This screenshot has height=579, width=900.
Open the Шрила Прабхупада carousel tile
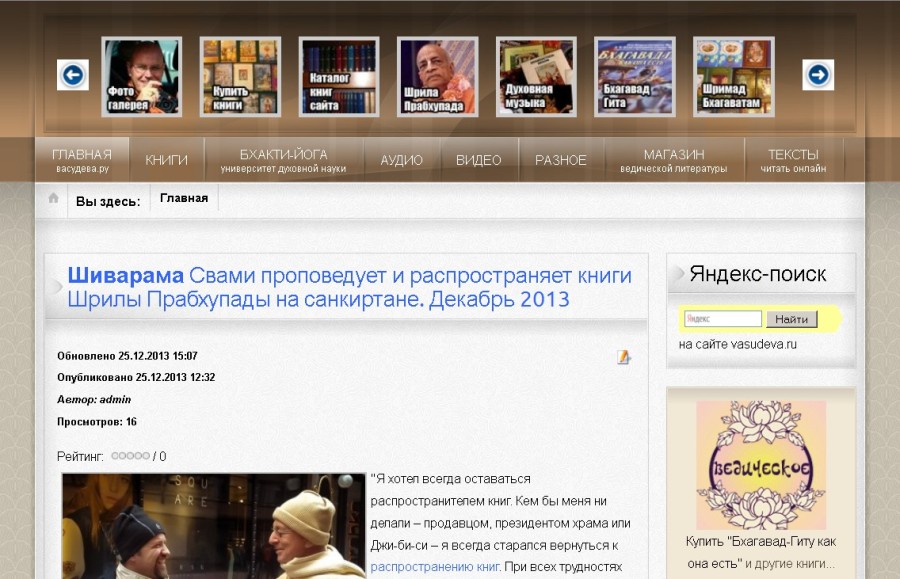point(437,77)
